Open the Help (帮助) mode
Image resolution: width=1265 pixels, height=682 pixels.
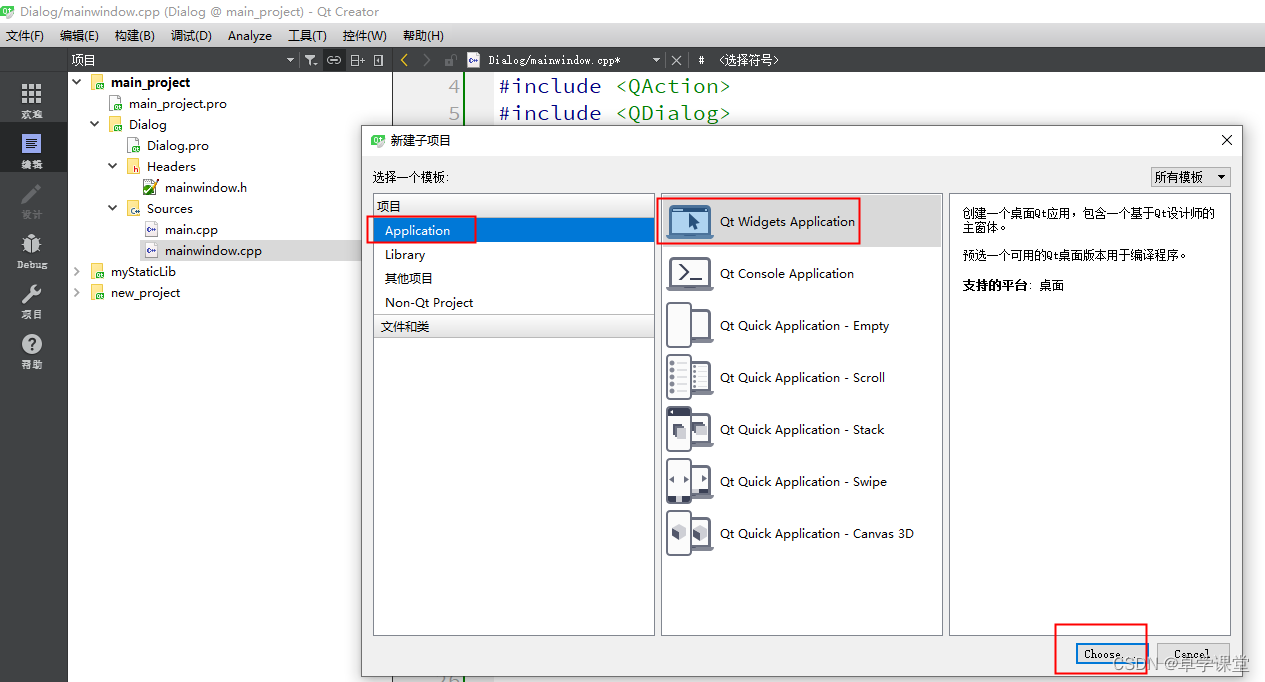click(x=32, y=351)
